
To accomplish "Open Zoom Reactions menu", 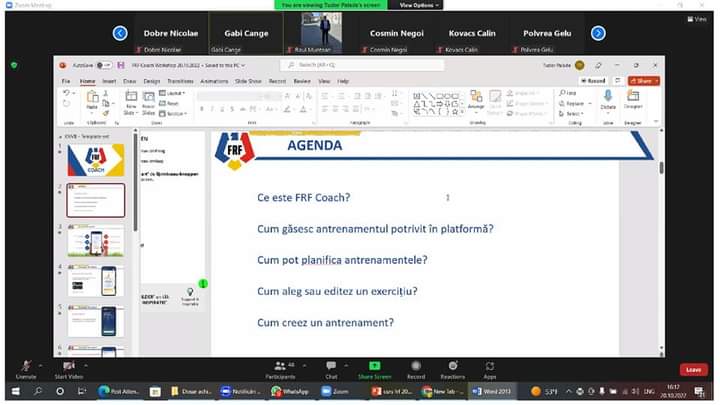I will tap(453, 370).
